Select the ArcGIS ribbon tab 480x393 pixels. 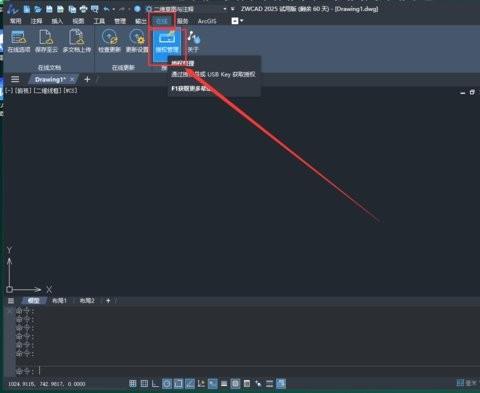pyautogui.click(x=207, y=21)
